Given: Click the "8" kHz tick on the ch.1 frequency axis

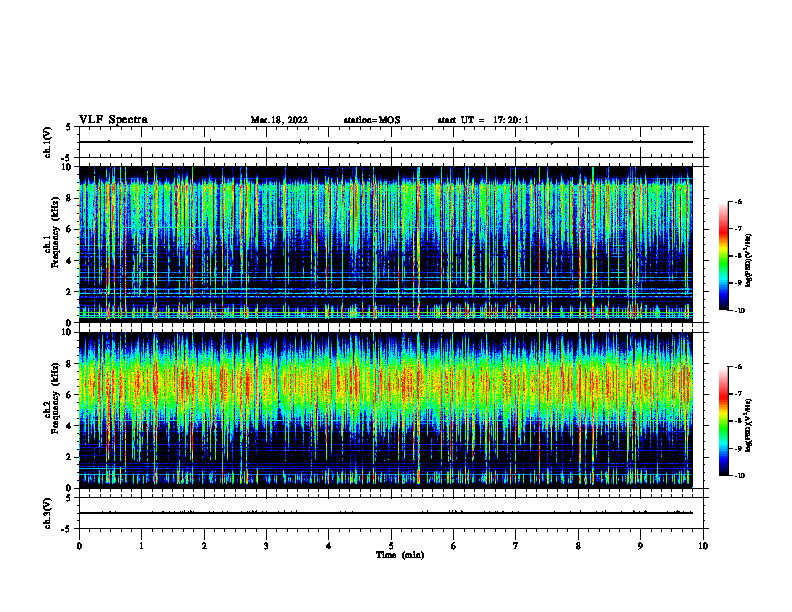Looking at the screenshot, I should tap(70, 198).
